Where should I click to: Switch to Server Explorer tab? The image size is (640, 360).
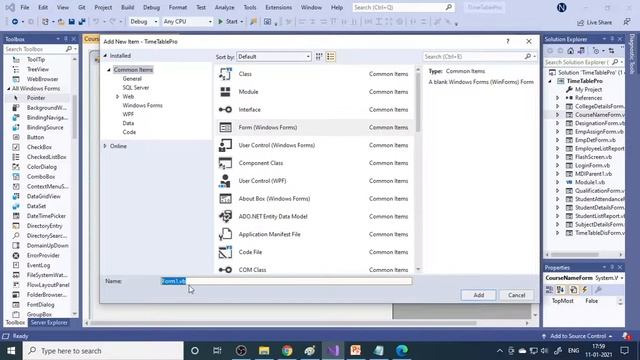49,322
